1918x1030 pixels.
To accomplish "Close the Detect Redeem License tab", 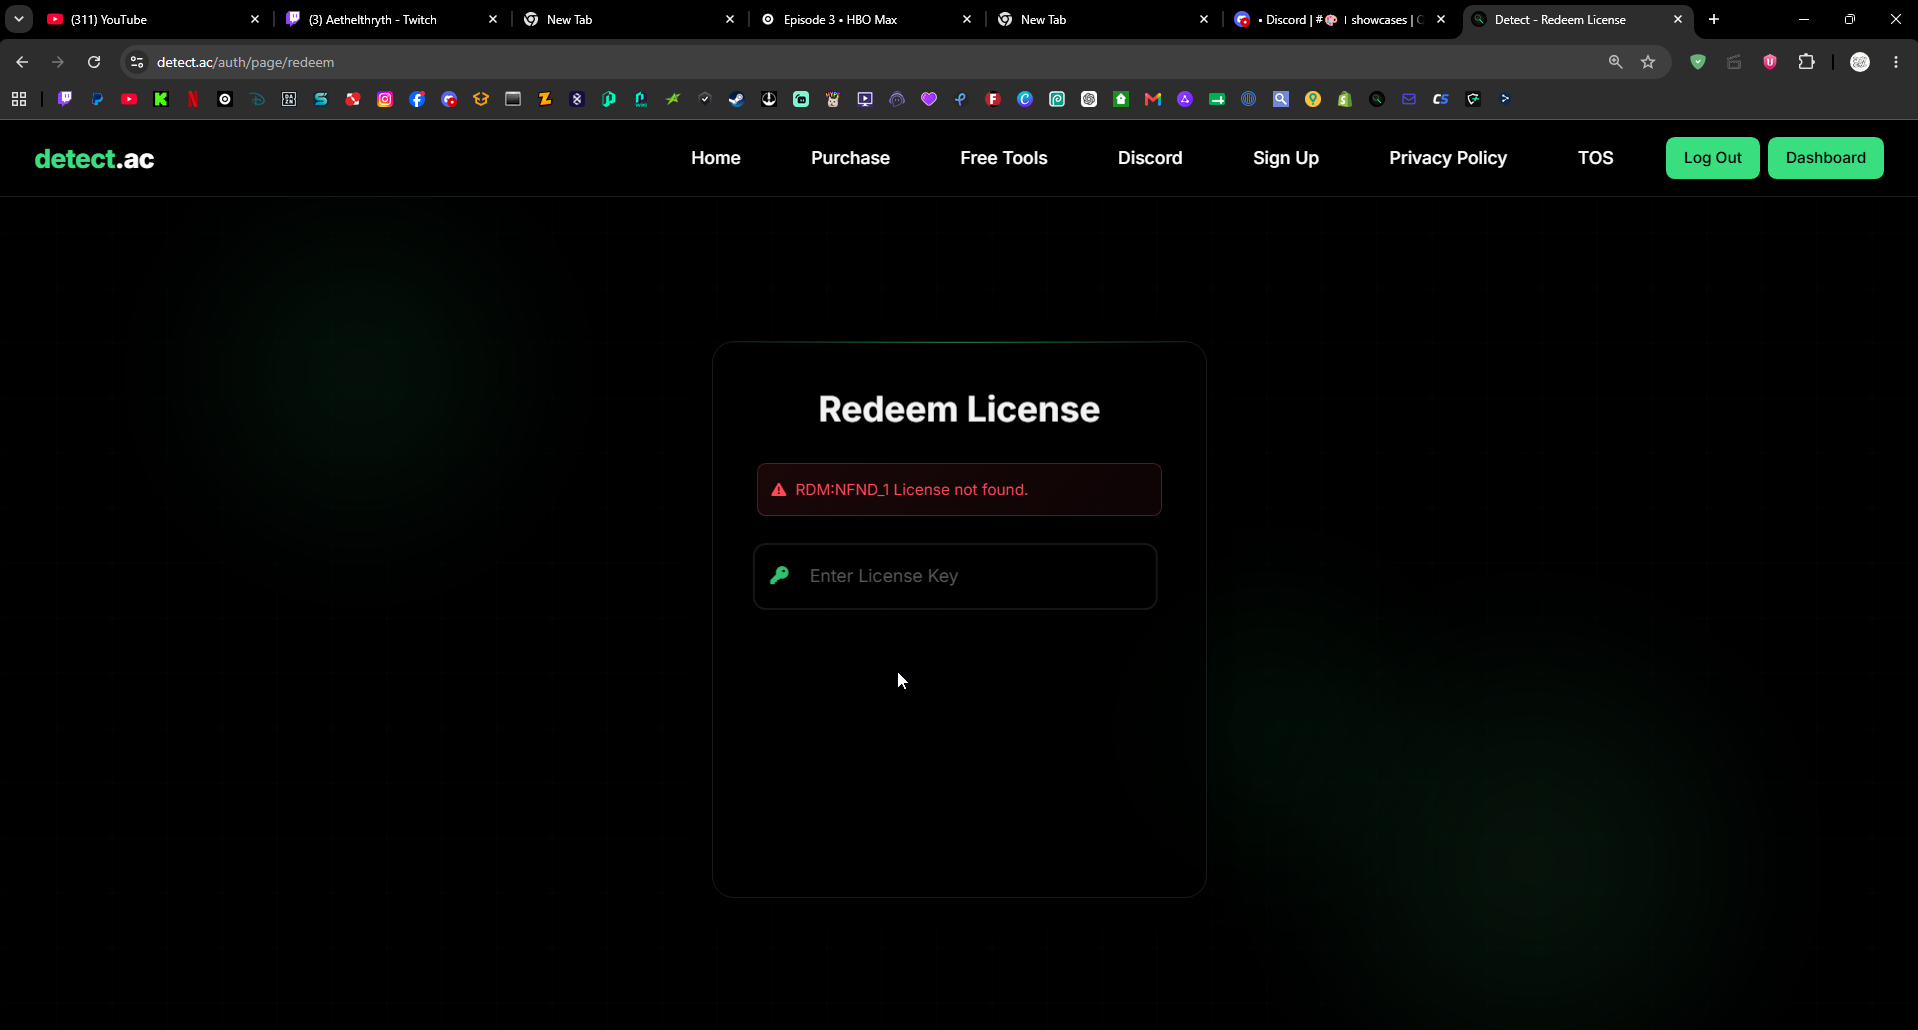I will click(1678, 19).
